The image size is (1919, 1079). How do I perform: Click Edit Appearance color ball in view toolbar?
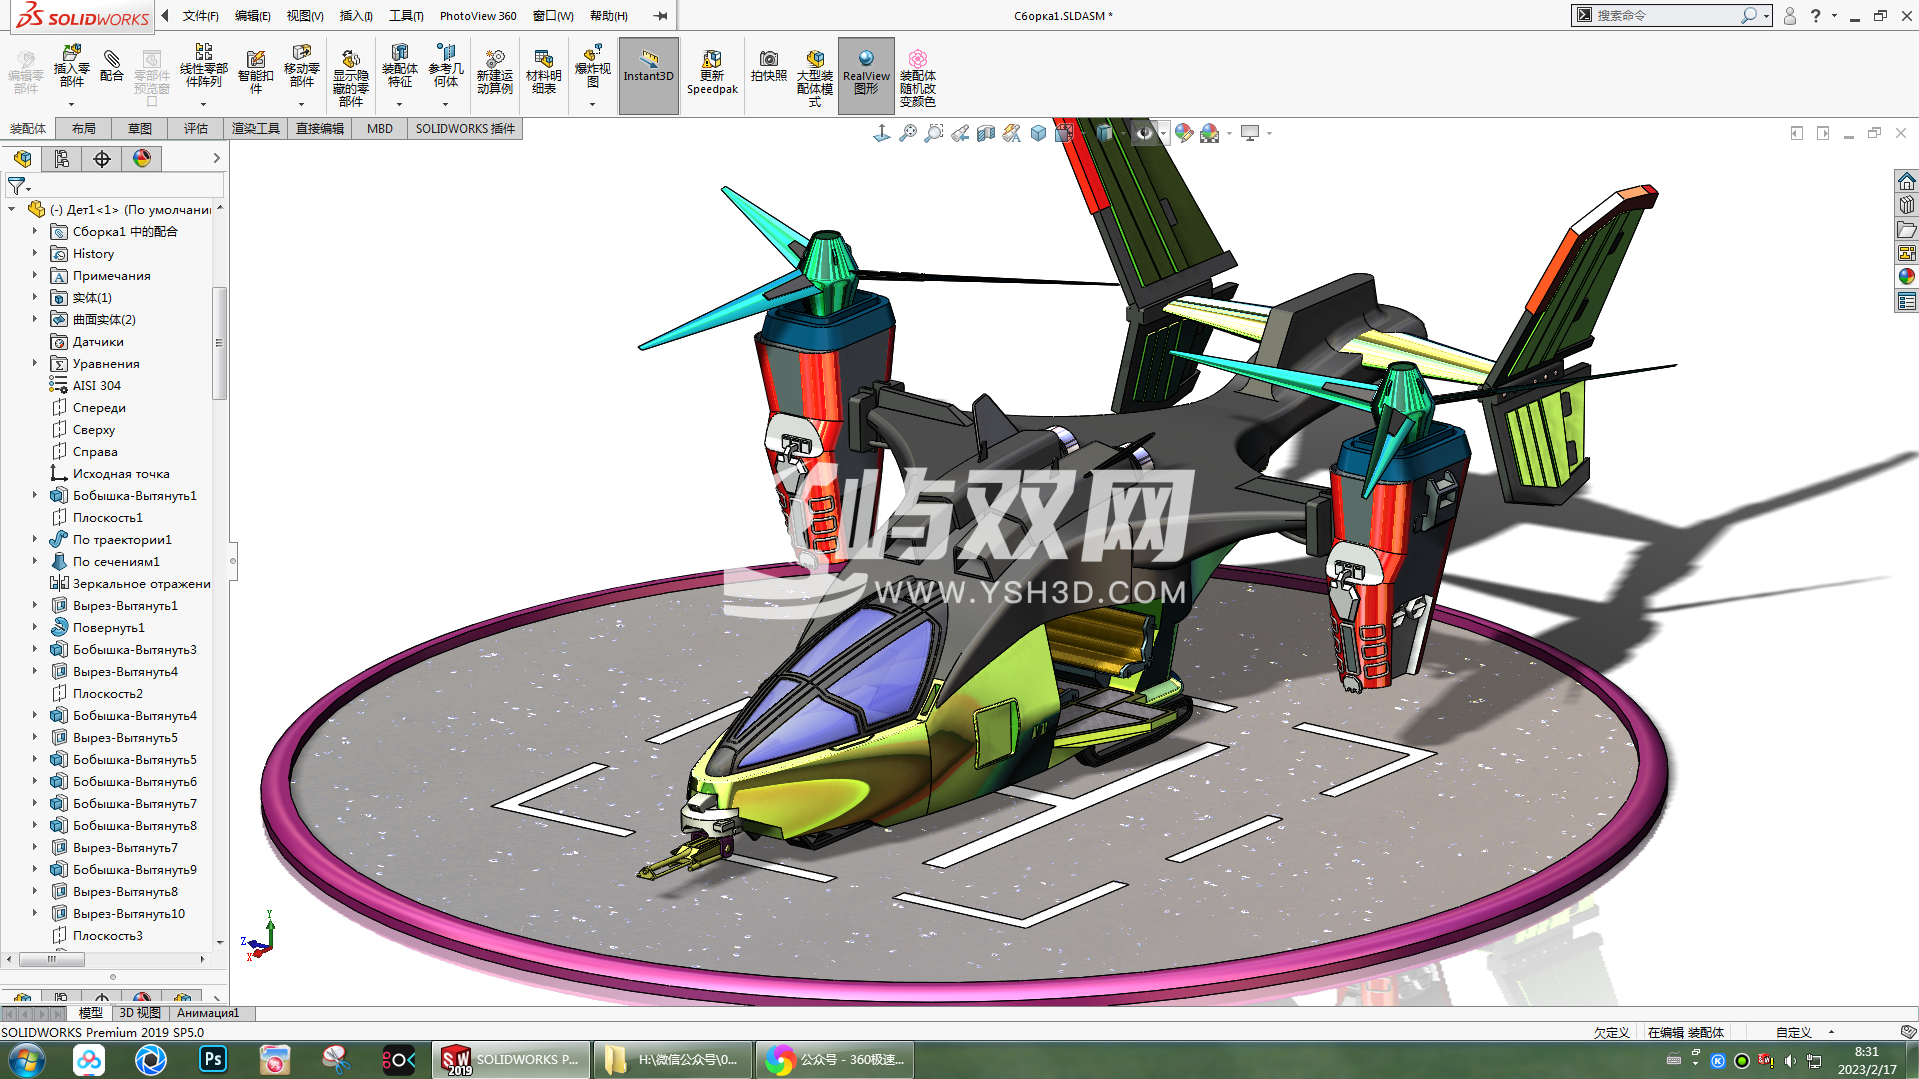(x=1184, y=133)
